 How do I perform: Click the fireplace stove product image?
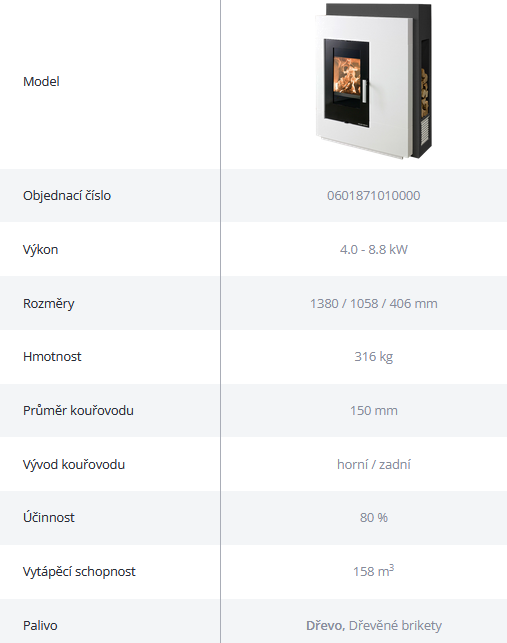coord(373,81)
